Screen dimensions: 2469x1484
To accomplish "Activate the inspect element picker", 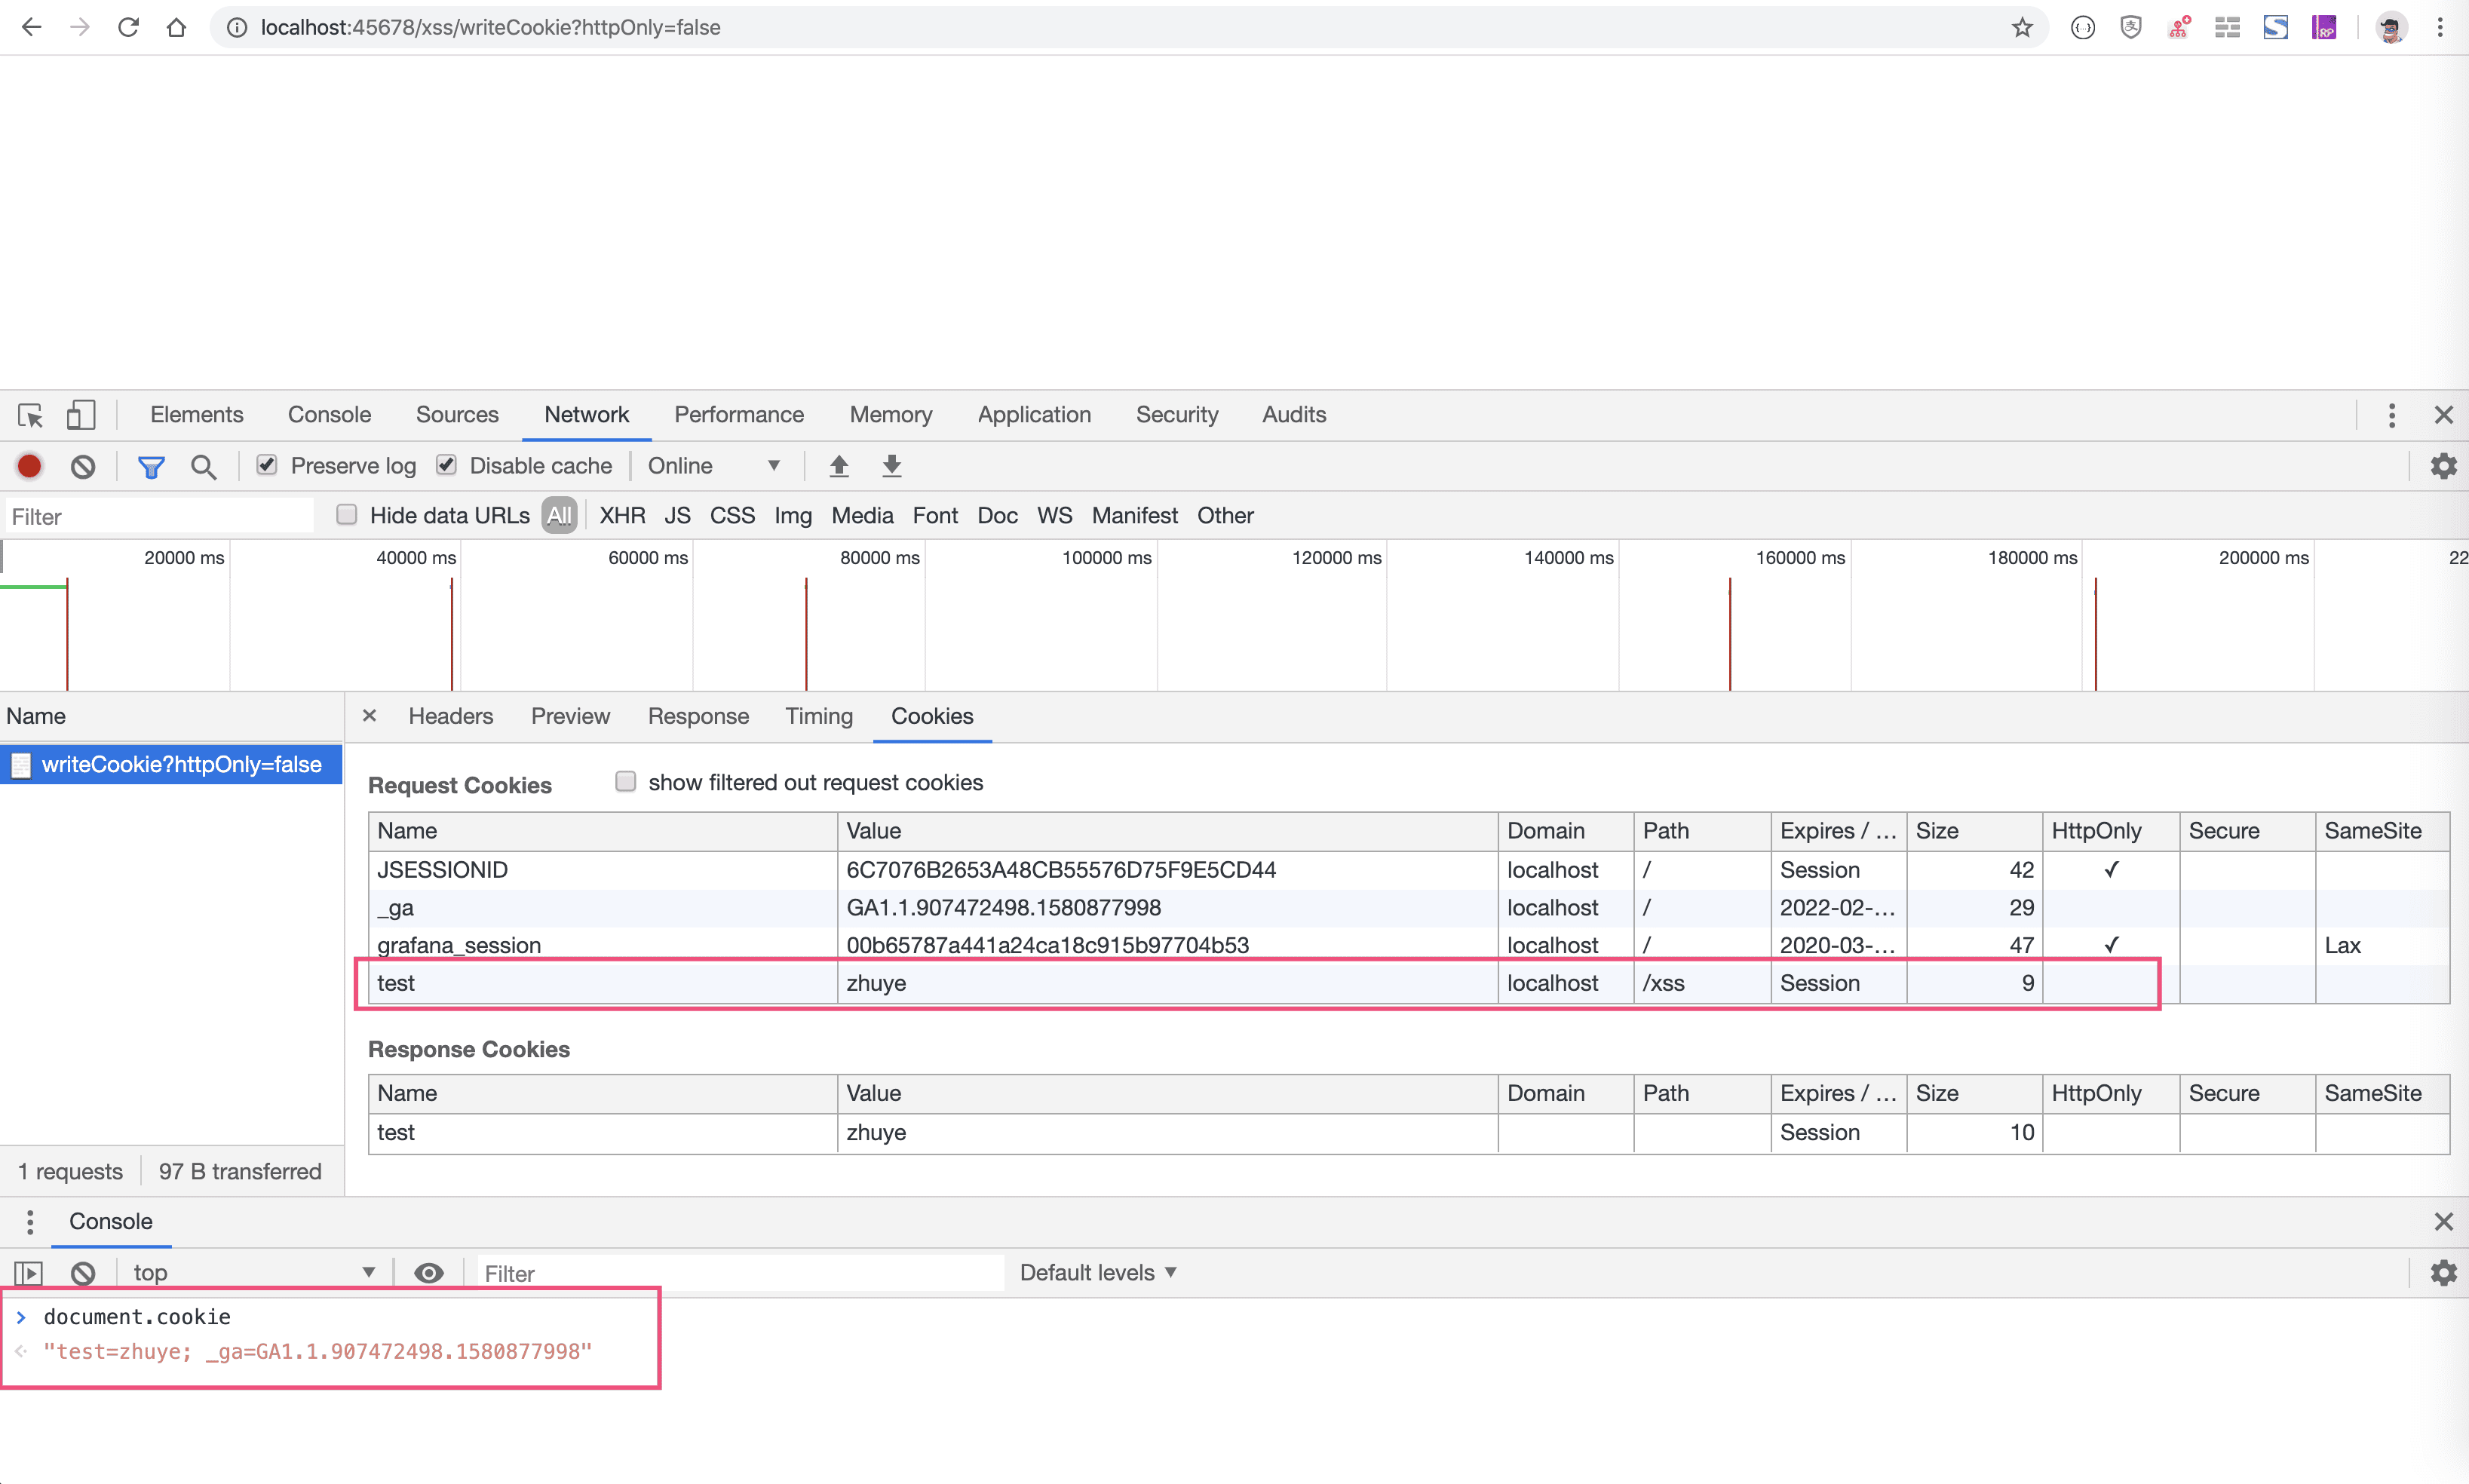I will click(30, 414).
